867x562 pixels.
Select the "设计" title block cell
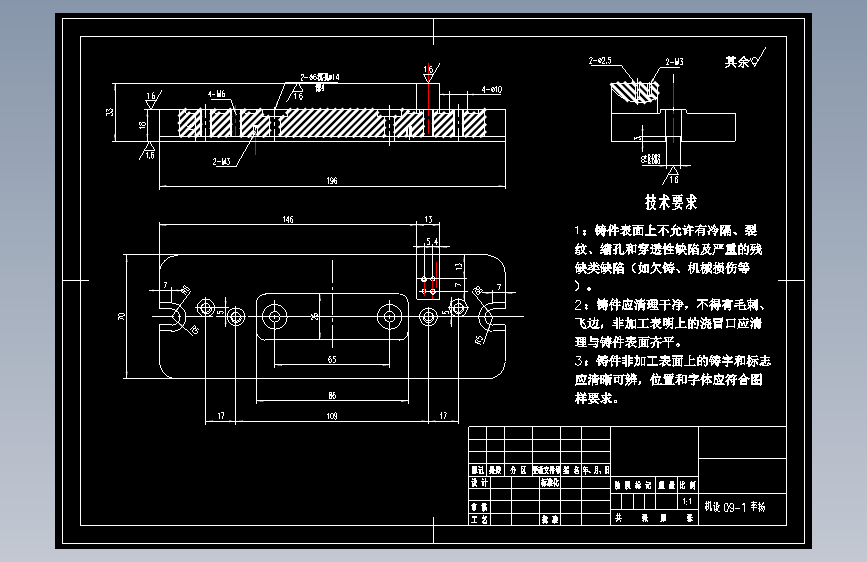tap(479, 482)
